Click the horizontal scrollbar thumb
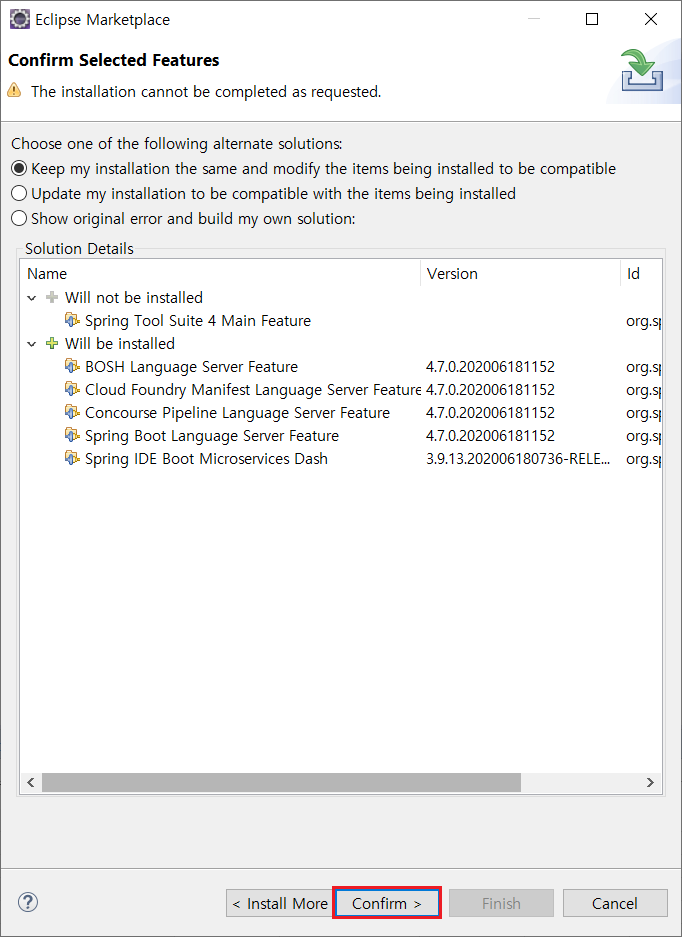The height and width of the screenshot is (937, 682). 281,782
